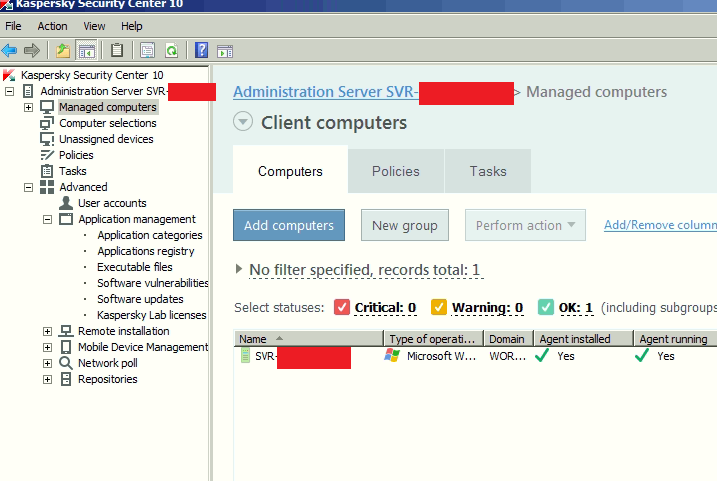Open the Help menu
This screenshot has height=481, width=717.
coord(132,26)
